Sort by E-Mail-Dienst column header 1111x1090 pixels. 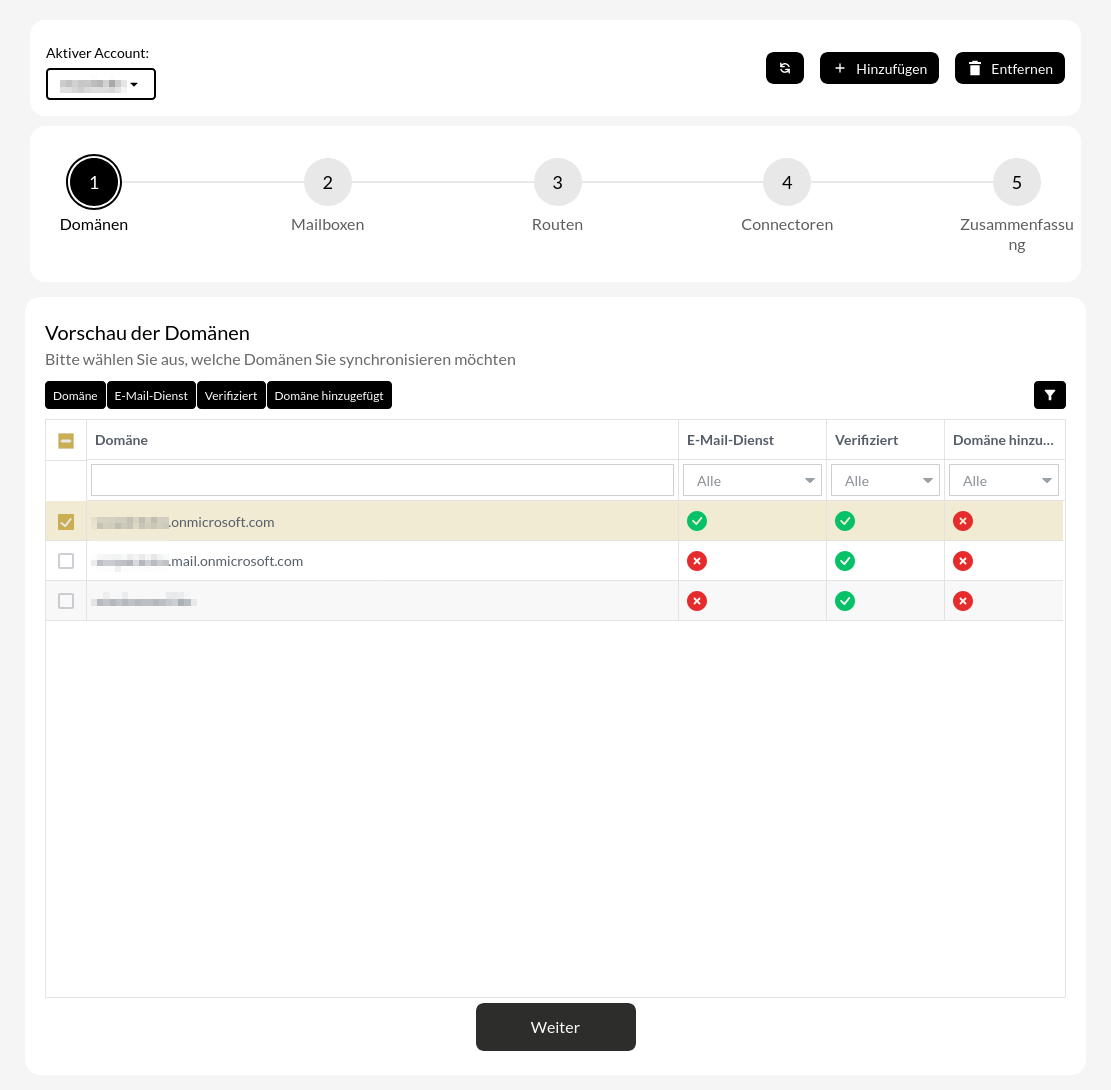tap(752, 440)
